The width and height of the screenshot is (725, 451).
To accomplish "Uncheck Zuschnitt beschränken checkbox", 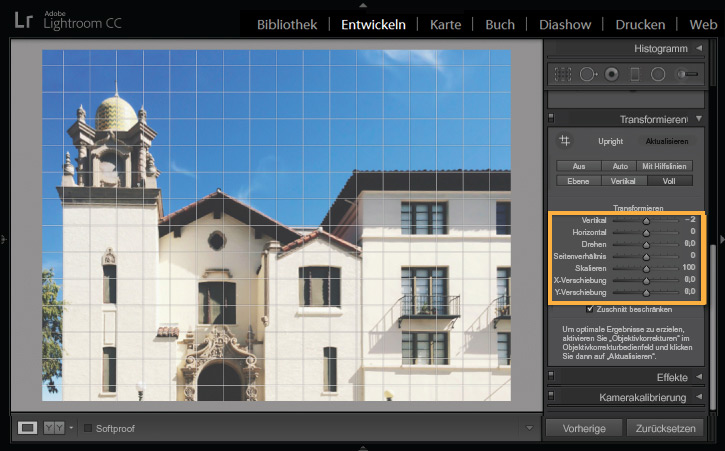I will tap(590, 309).
